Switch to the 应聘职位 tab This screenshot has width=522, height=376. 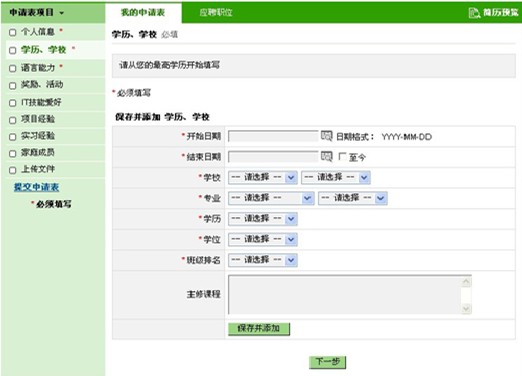tap(216, 13)
